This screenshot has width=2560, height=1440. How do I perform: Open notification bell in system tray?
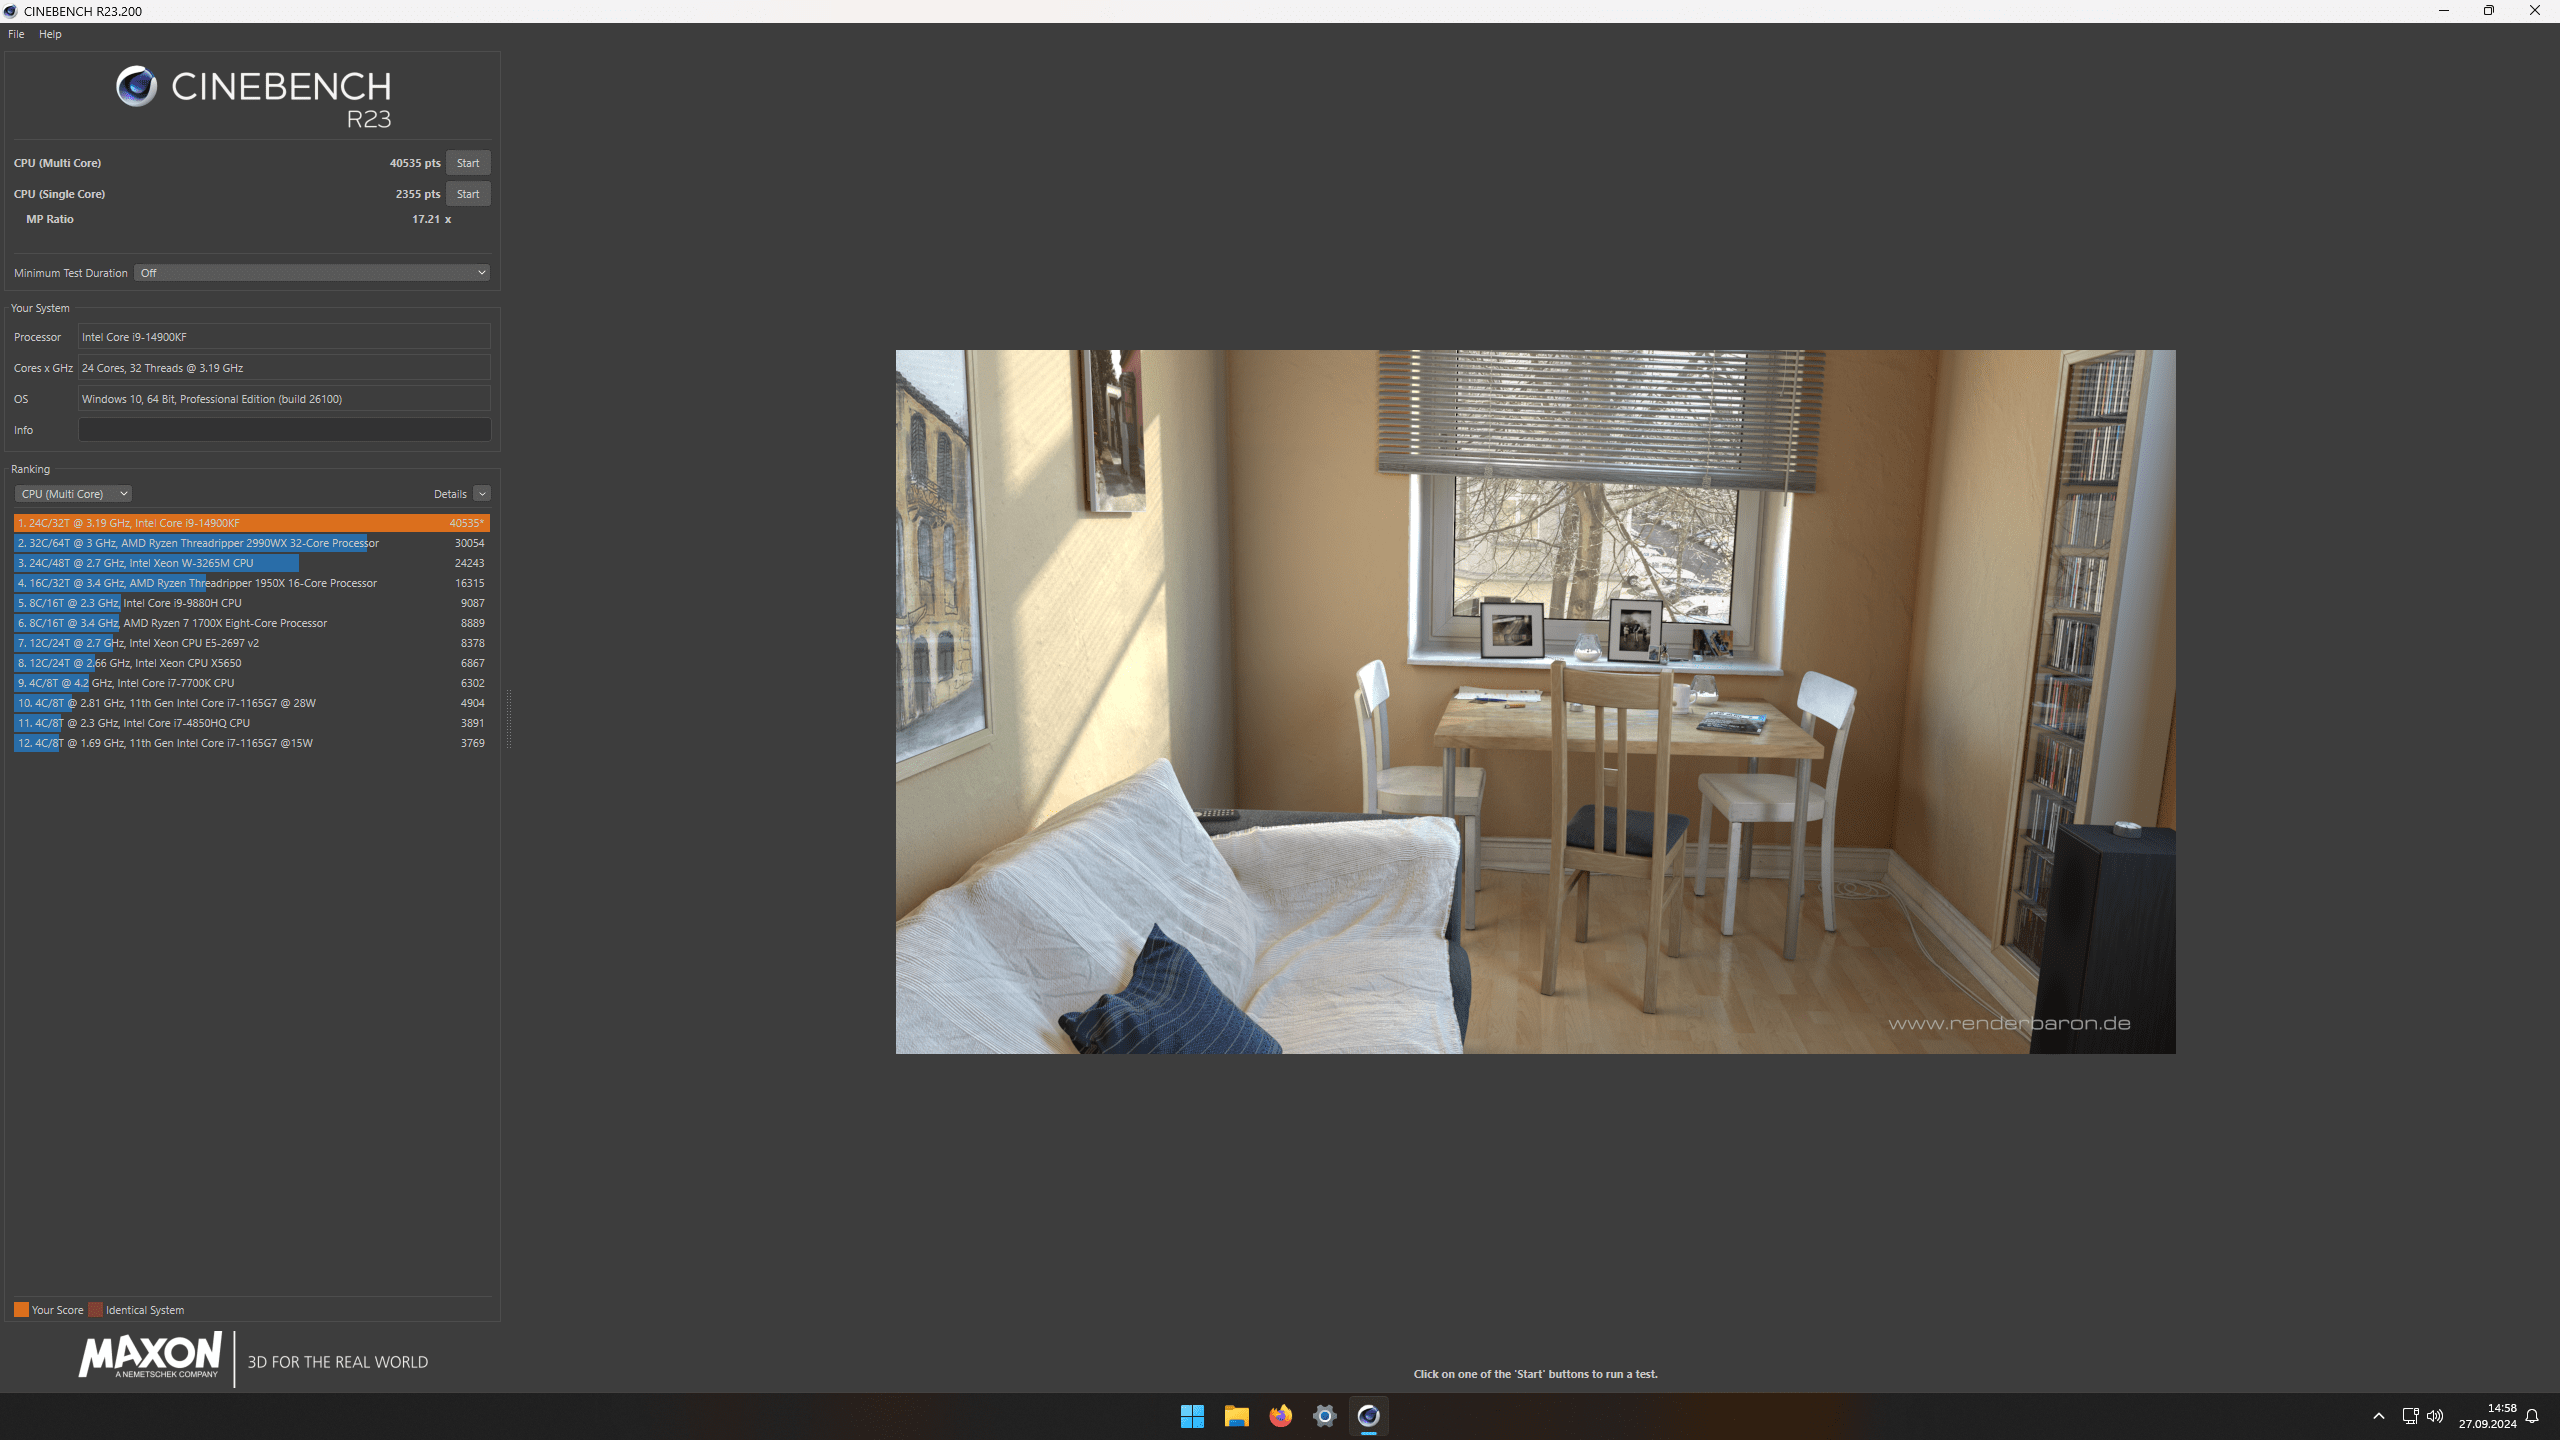coord(2532,1416)
